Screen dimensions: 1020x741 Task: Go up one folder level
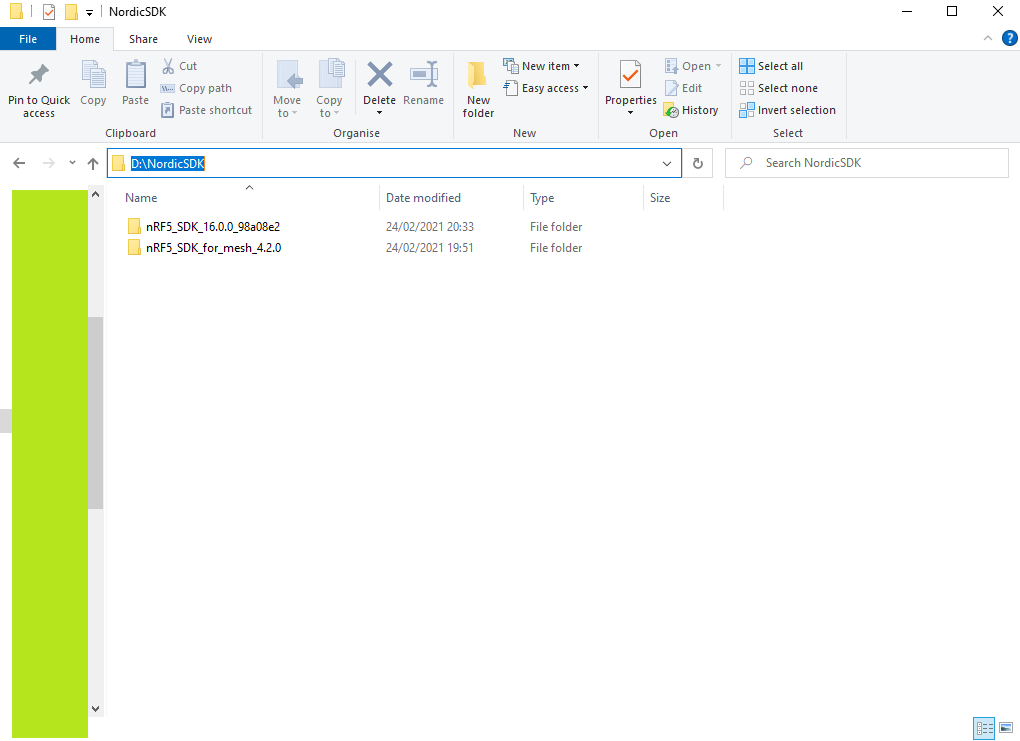click(x=93, y=163)
